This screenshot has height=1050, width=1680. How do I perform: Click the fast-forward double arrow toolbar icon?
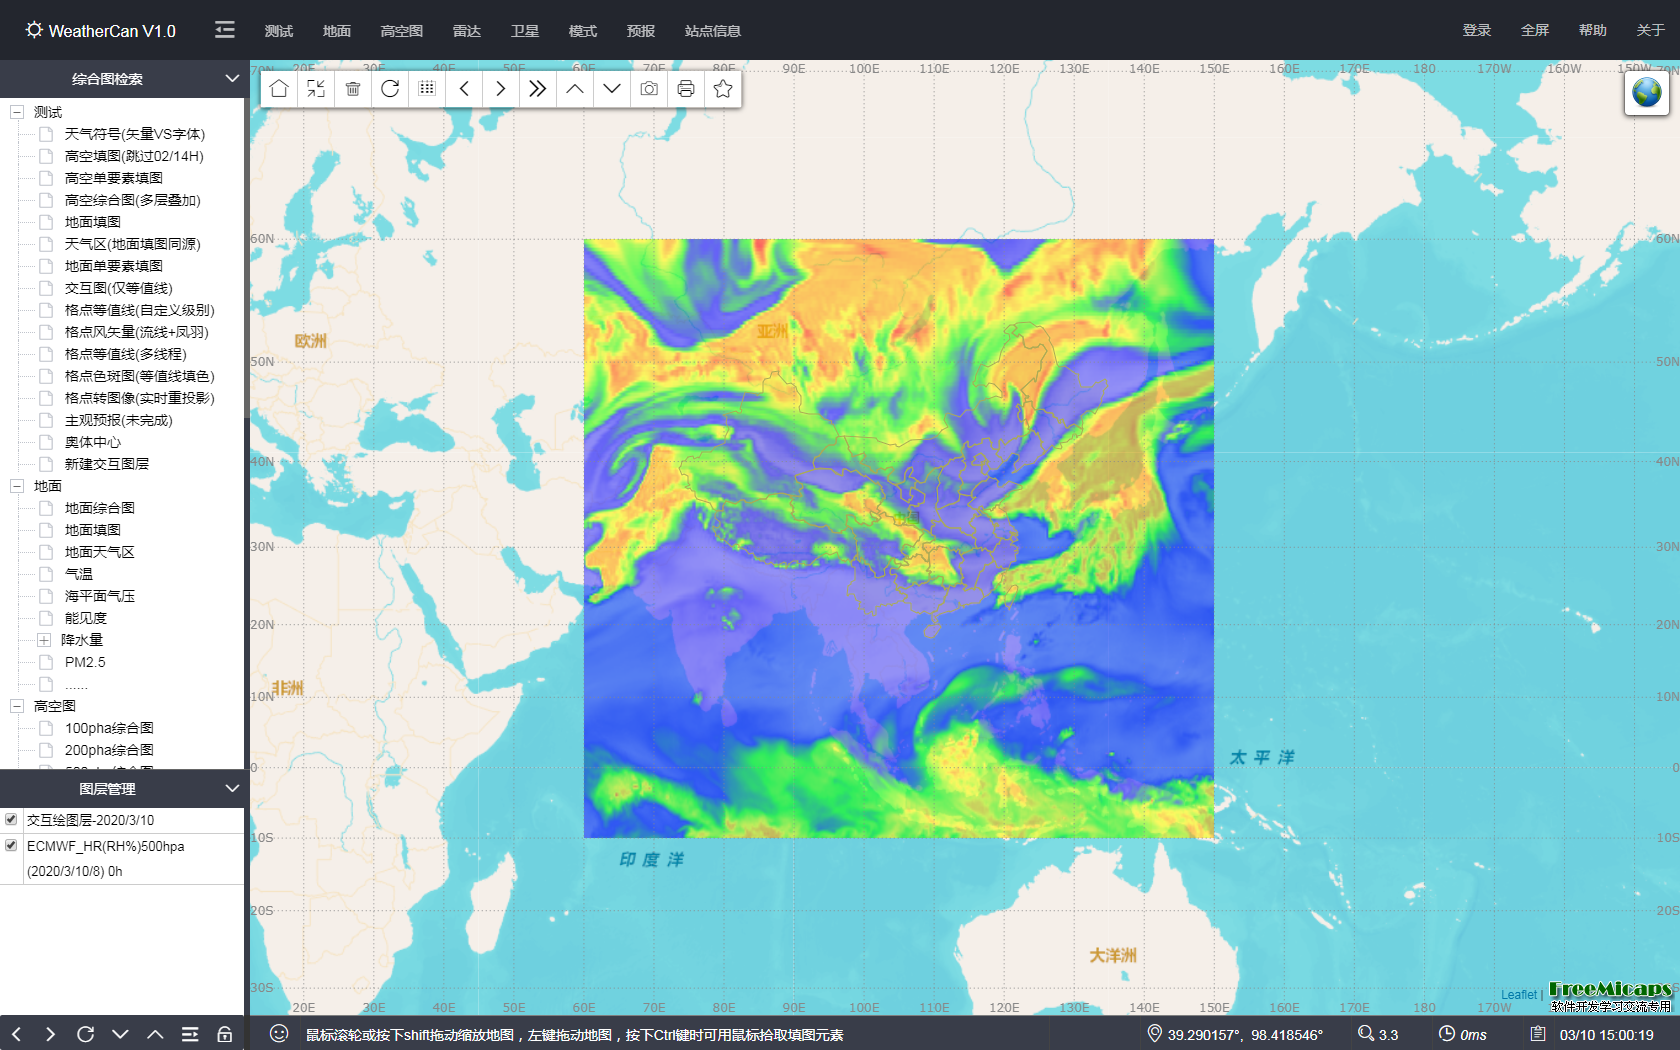537,89
